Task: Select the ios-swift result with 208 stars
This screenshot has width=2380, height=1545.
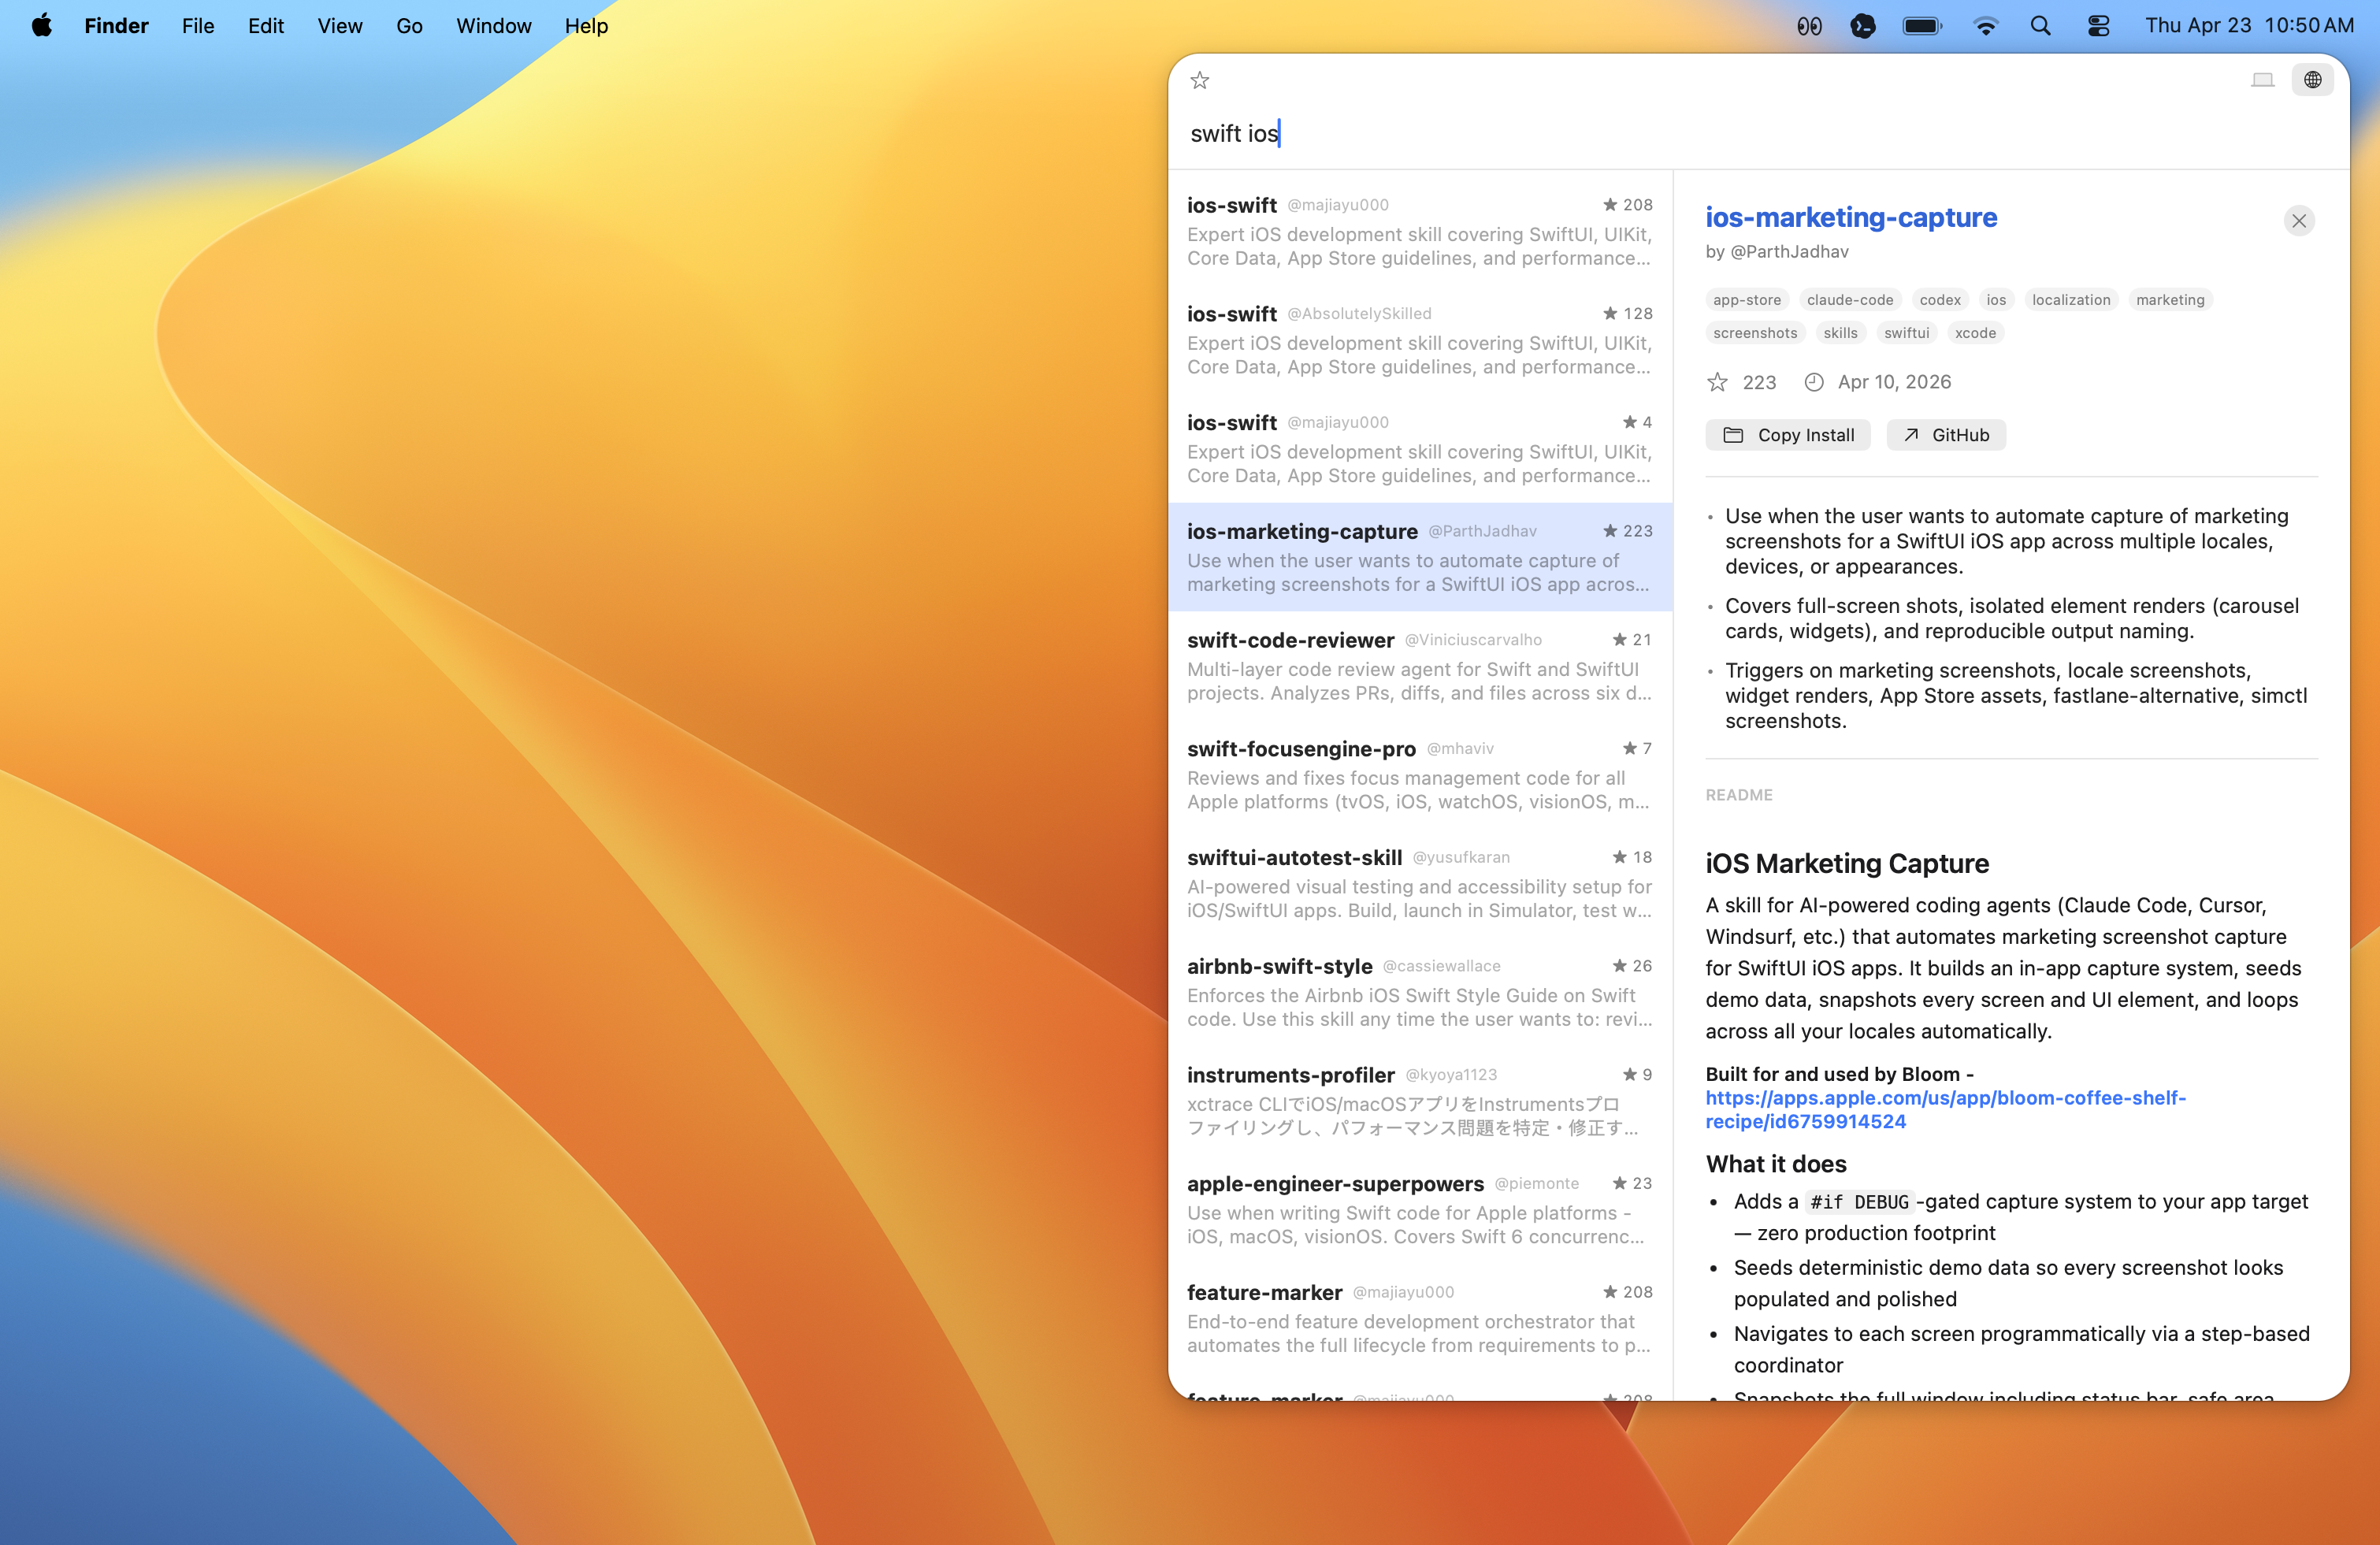Action: tap(1420, 231)
